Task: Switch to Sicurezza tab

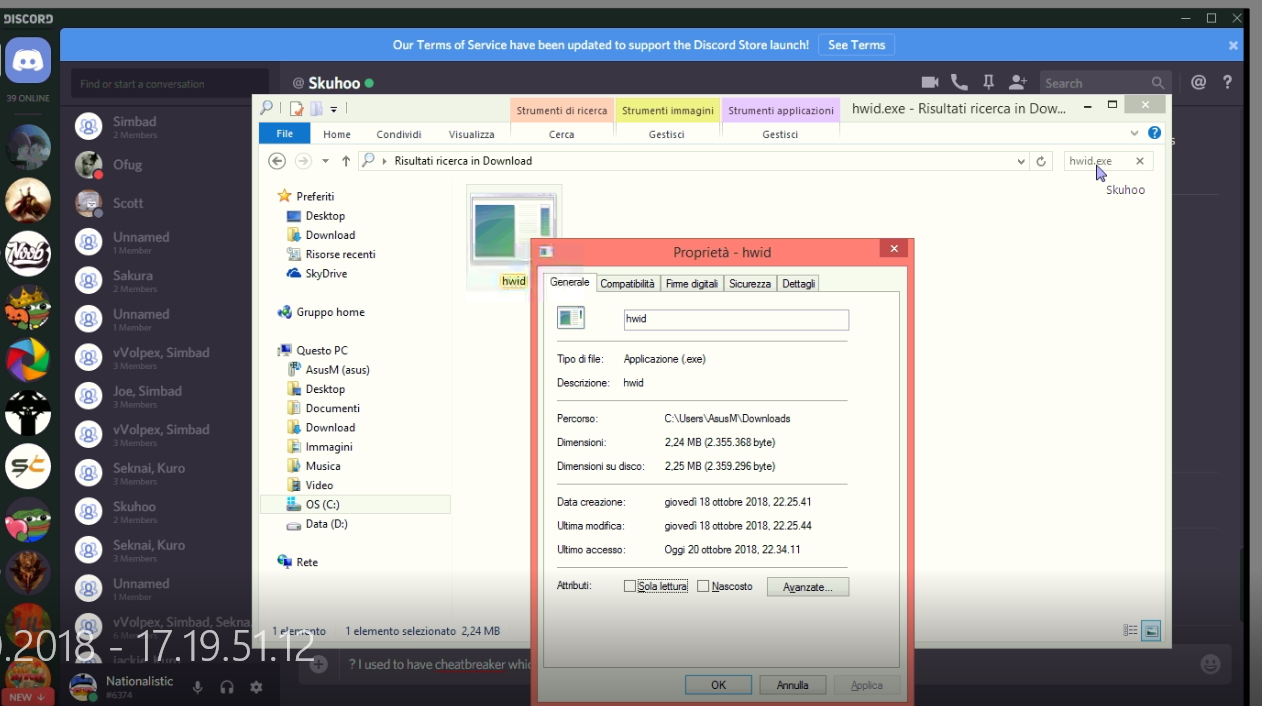Action: coord(750,284)
